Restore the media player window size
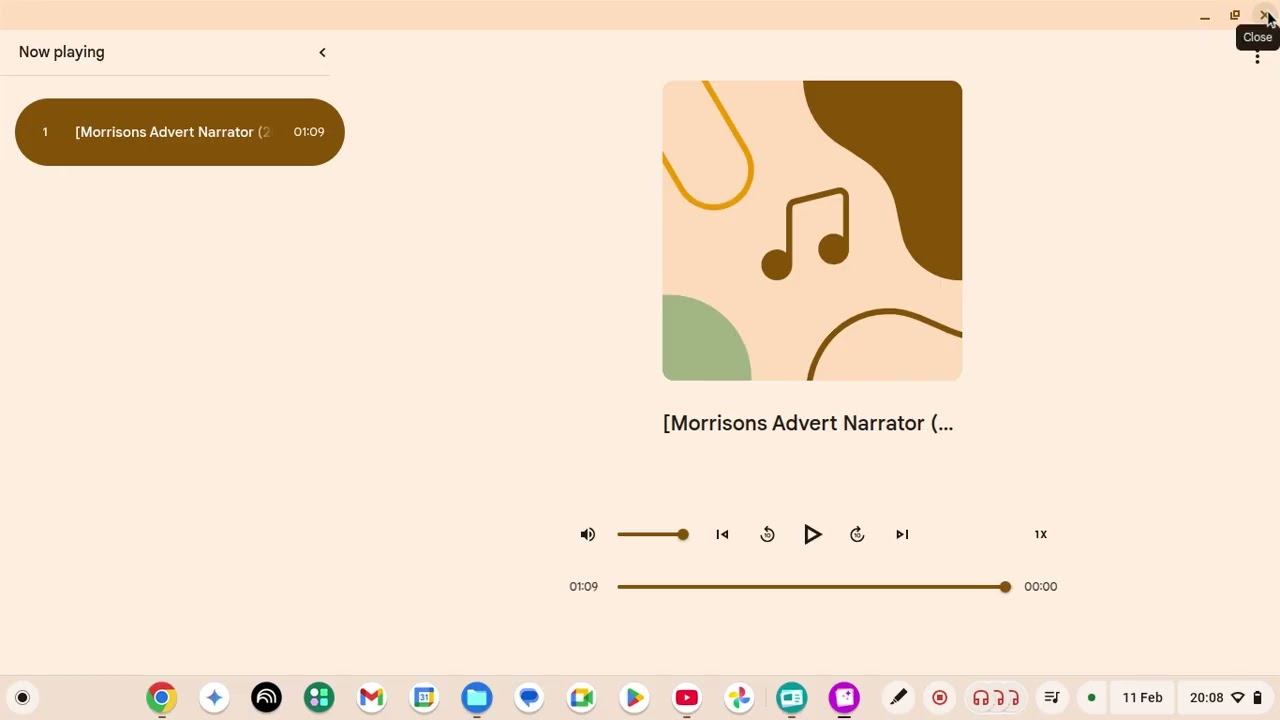 (x=1235, y=16)
